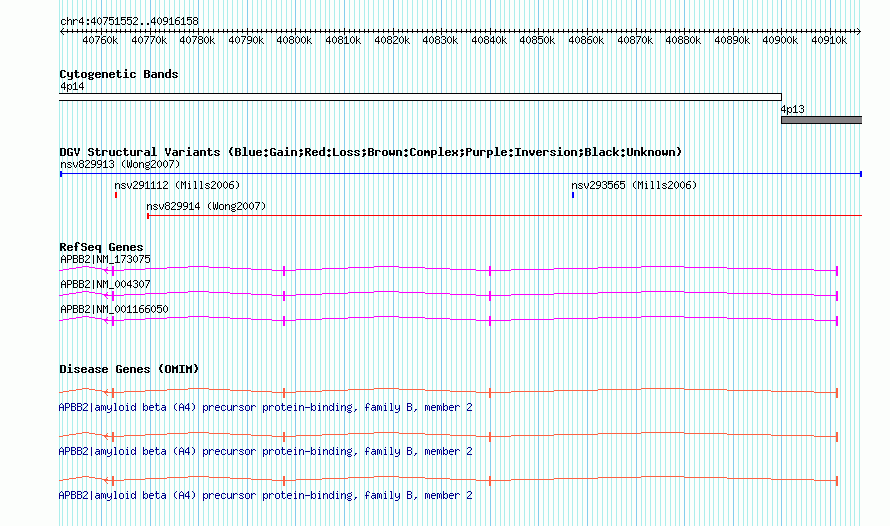Click the 40790k ruler label
This screenshot has height=526, width=890.
tap(246, 40)
